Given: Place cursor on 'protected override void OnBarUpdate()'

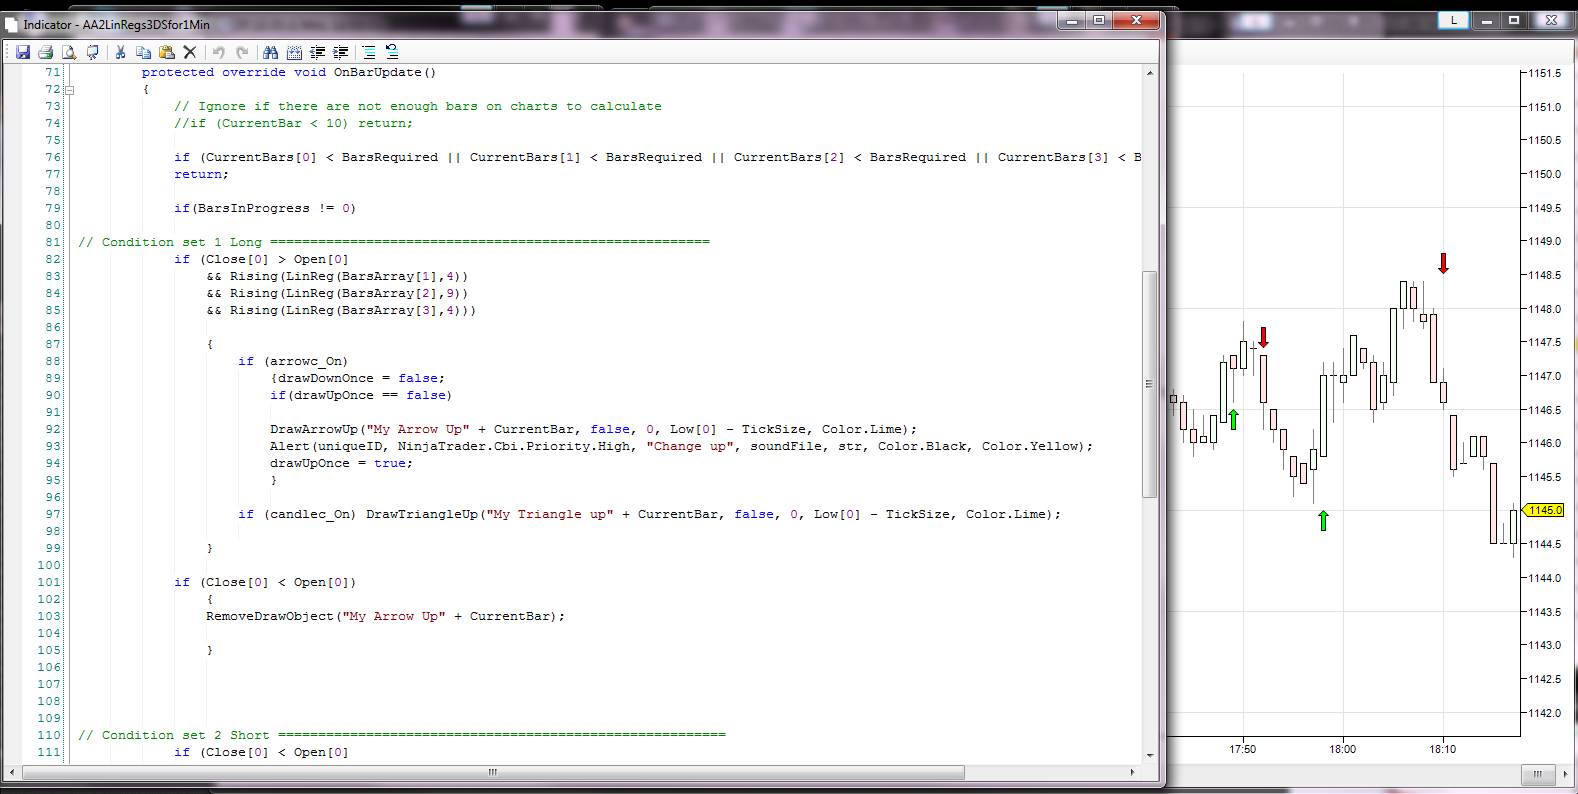Looking at the screenshot, I should pos(289,72).
